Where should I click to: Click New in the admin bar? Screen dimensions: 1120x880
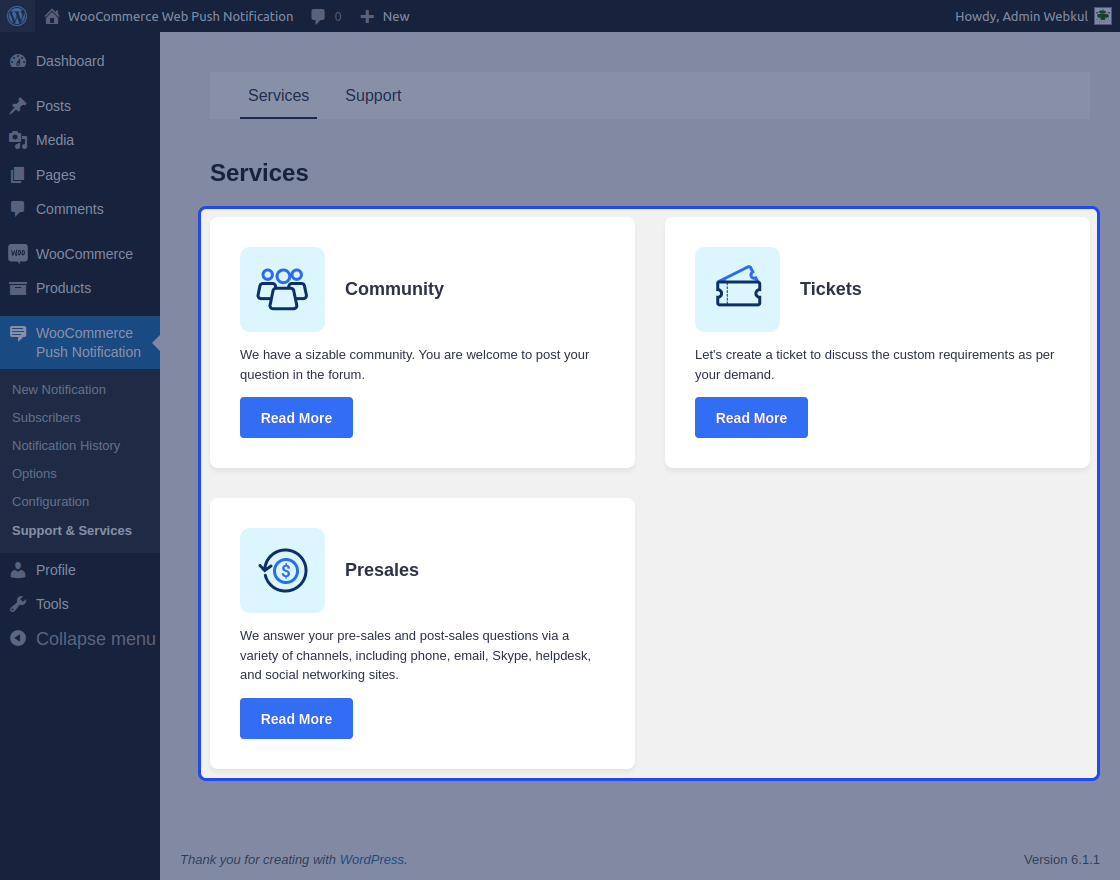[x=396, y=16]
